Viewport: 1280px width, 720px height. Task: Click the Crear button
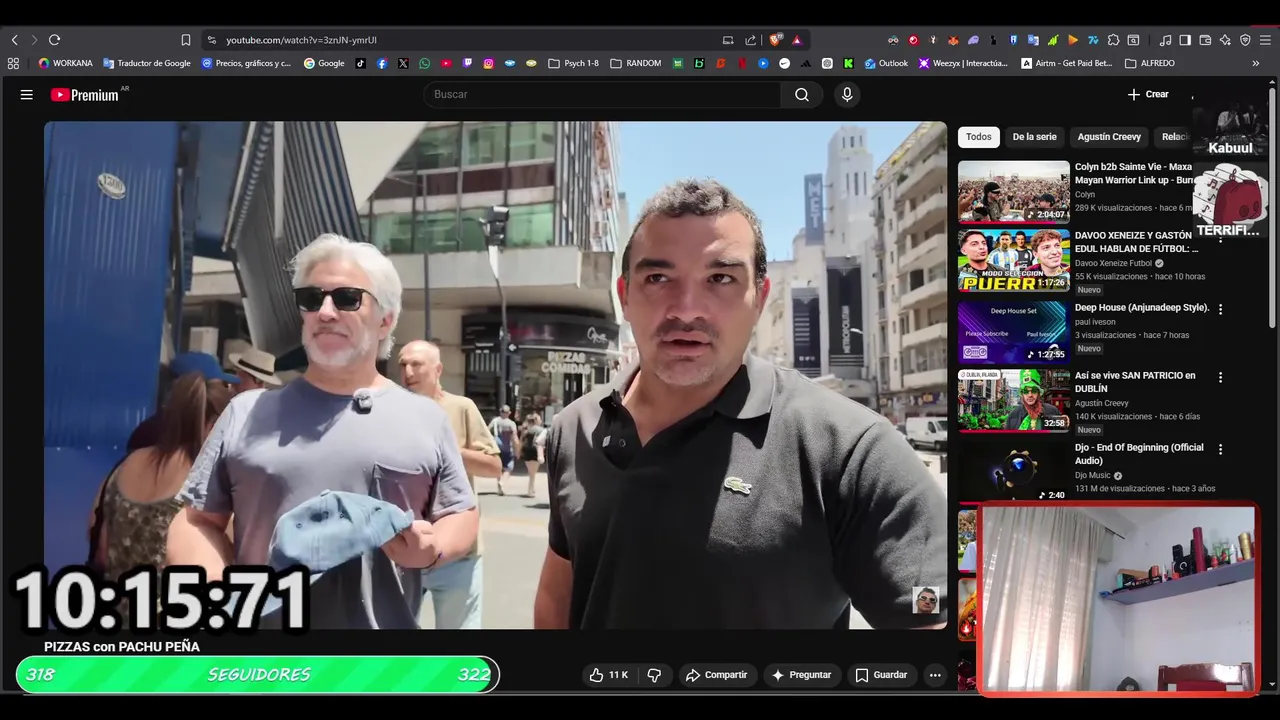coord(1148,94)
